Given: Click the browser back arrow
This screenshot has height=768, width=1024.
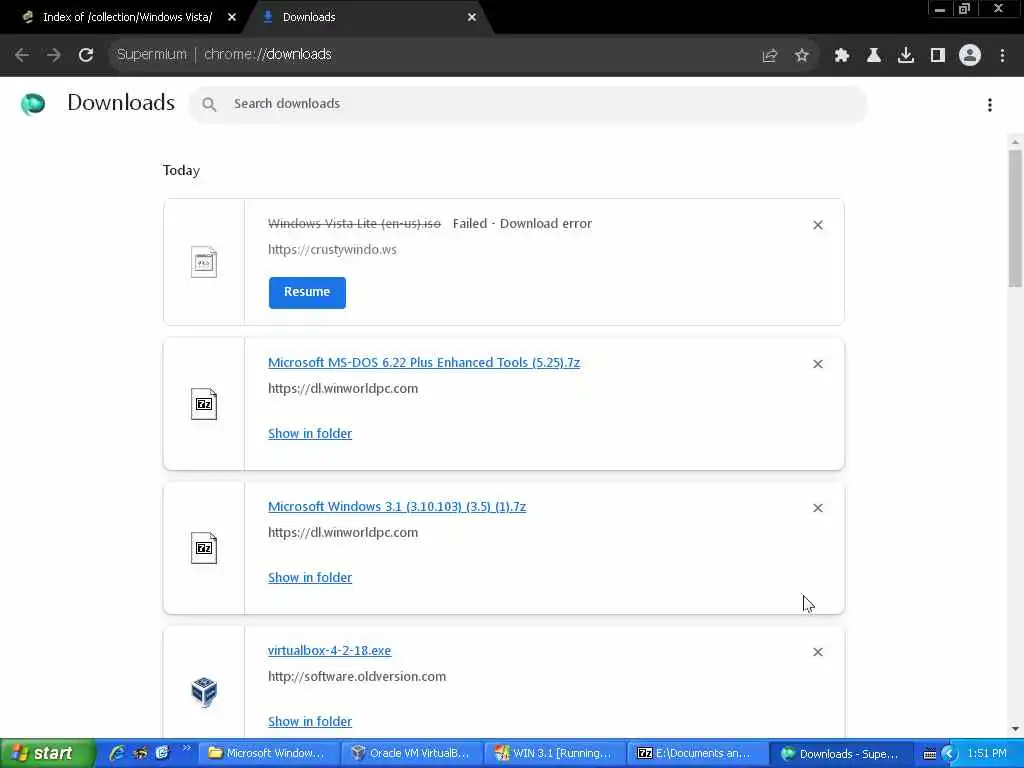Looking at the screenshot, I should [x=22, y=55].
